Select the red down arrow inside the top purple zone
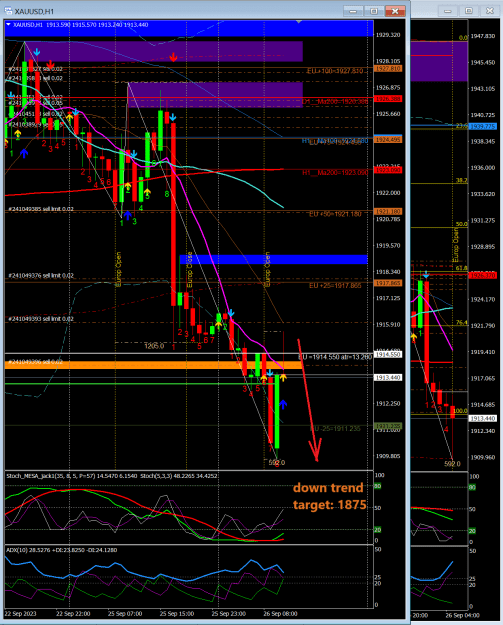Viewport: 503px width, 625px height. [173, 58]
